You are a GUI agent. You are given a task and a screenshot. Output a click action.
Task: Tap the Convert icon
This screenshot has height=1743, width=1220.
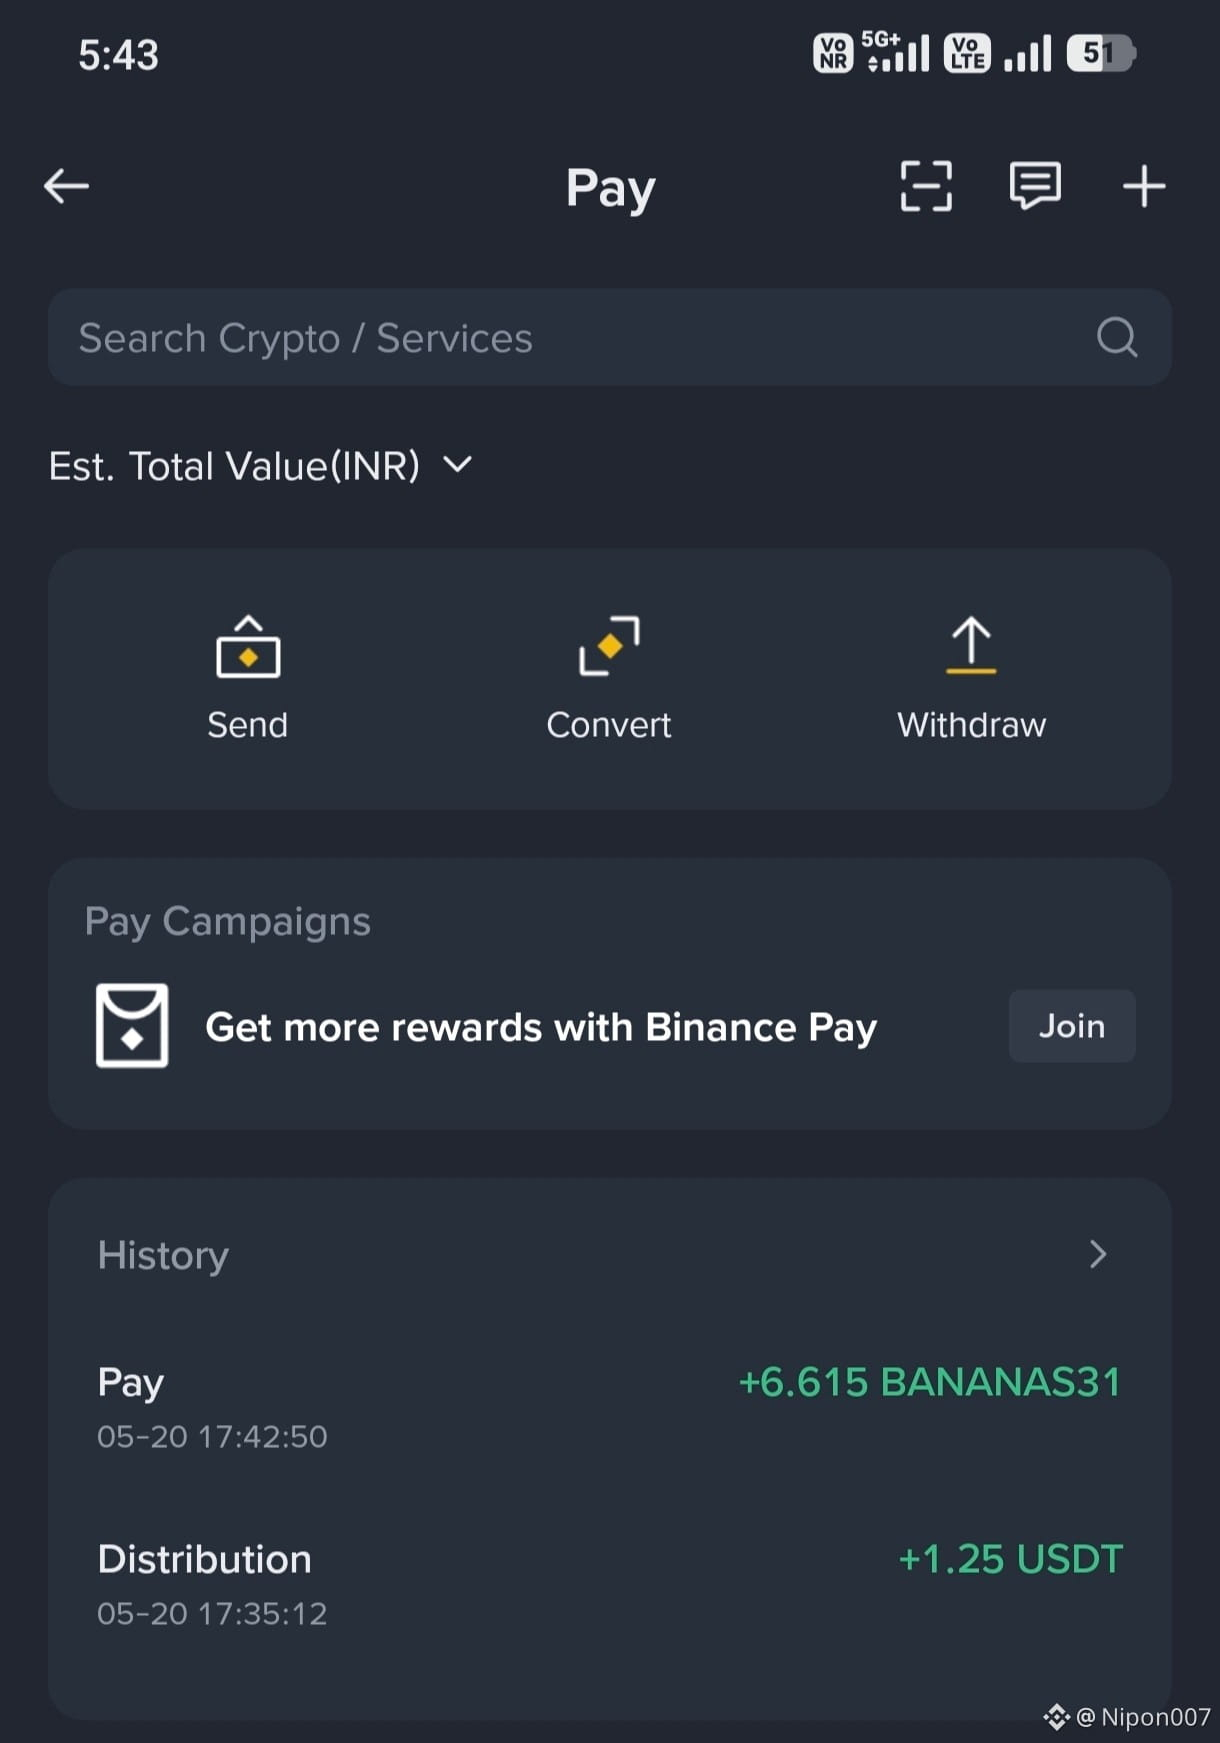(609, 646)
